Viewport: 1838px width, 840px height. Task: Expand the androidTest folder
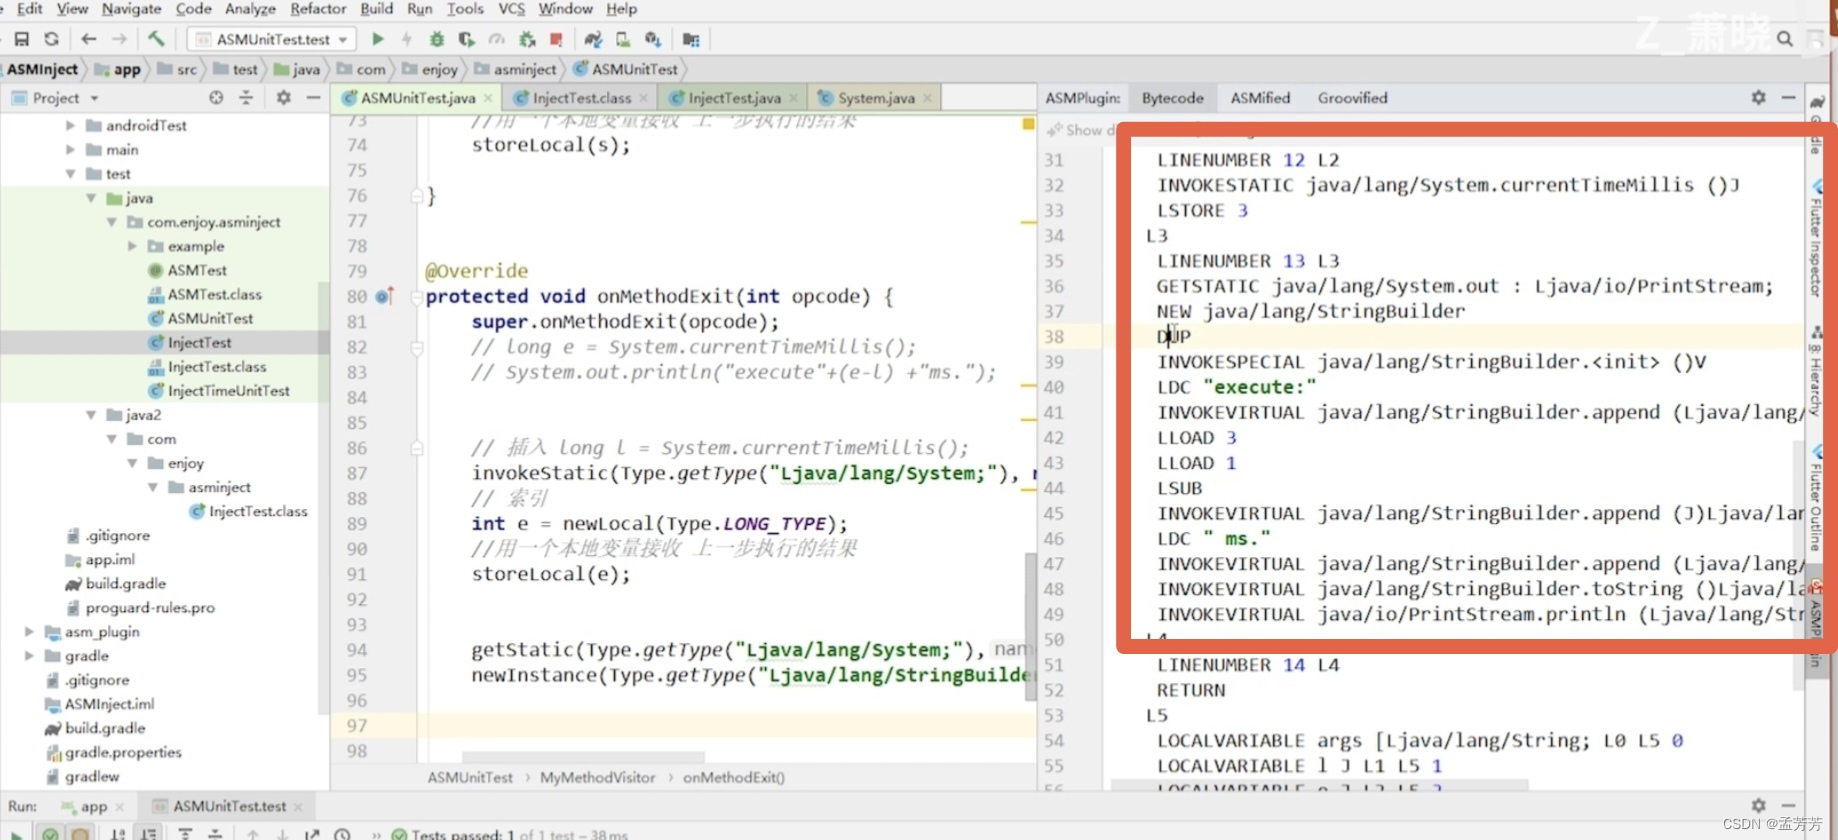[70, 125]
